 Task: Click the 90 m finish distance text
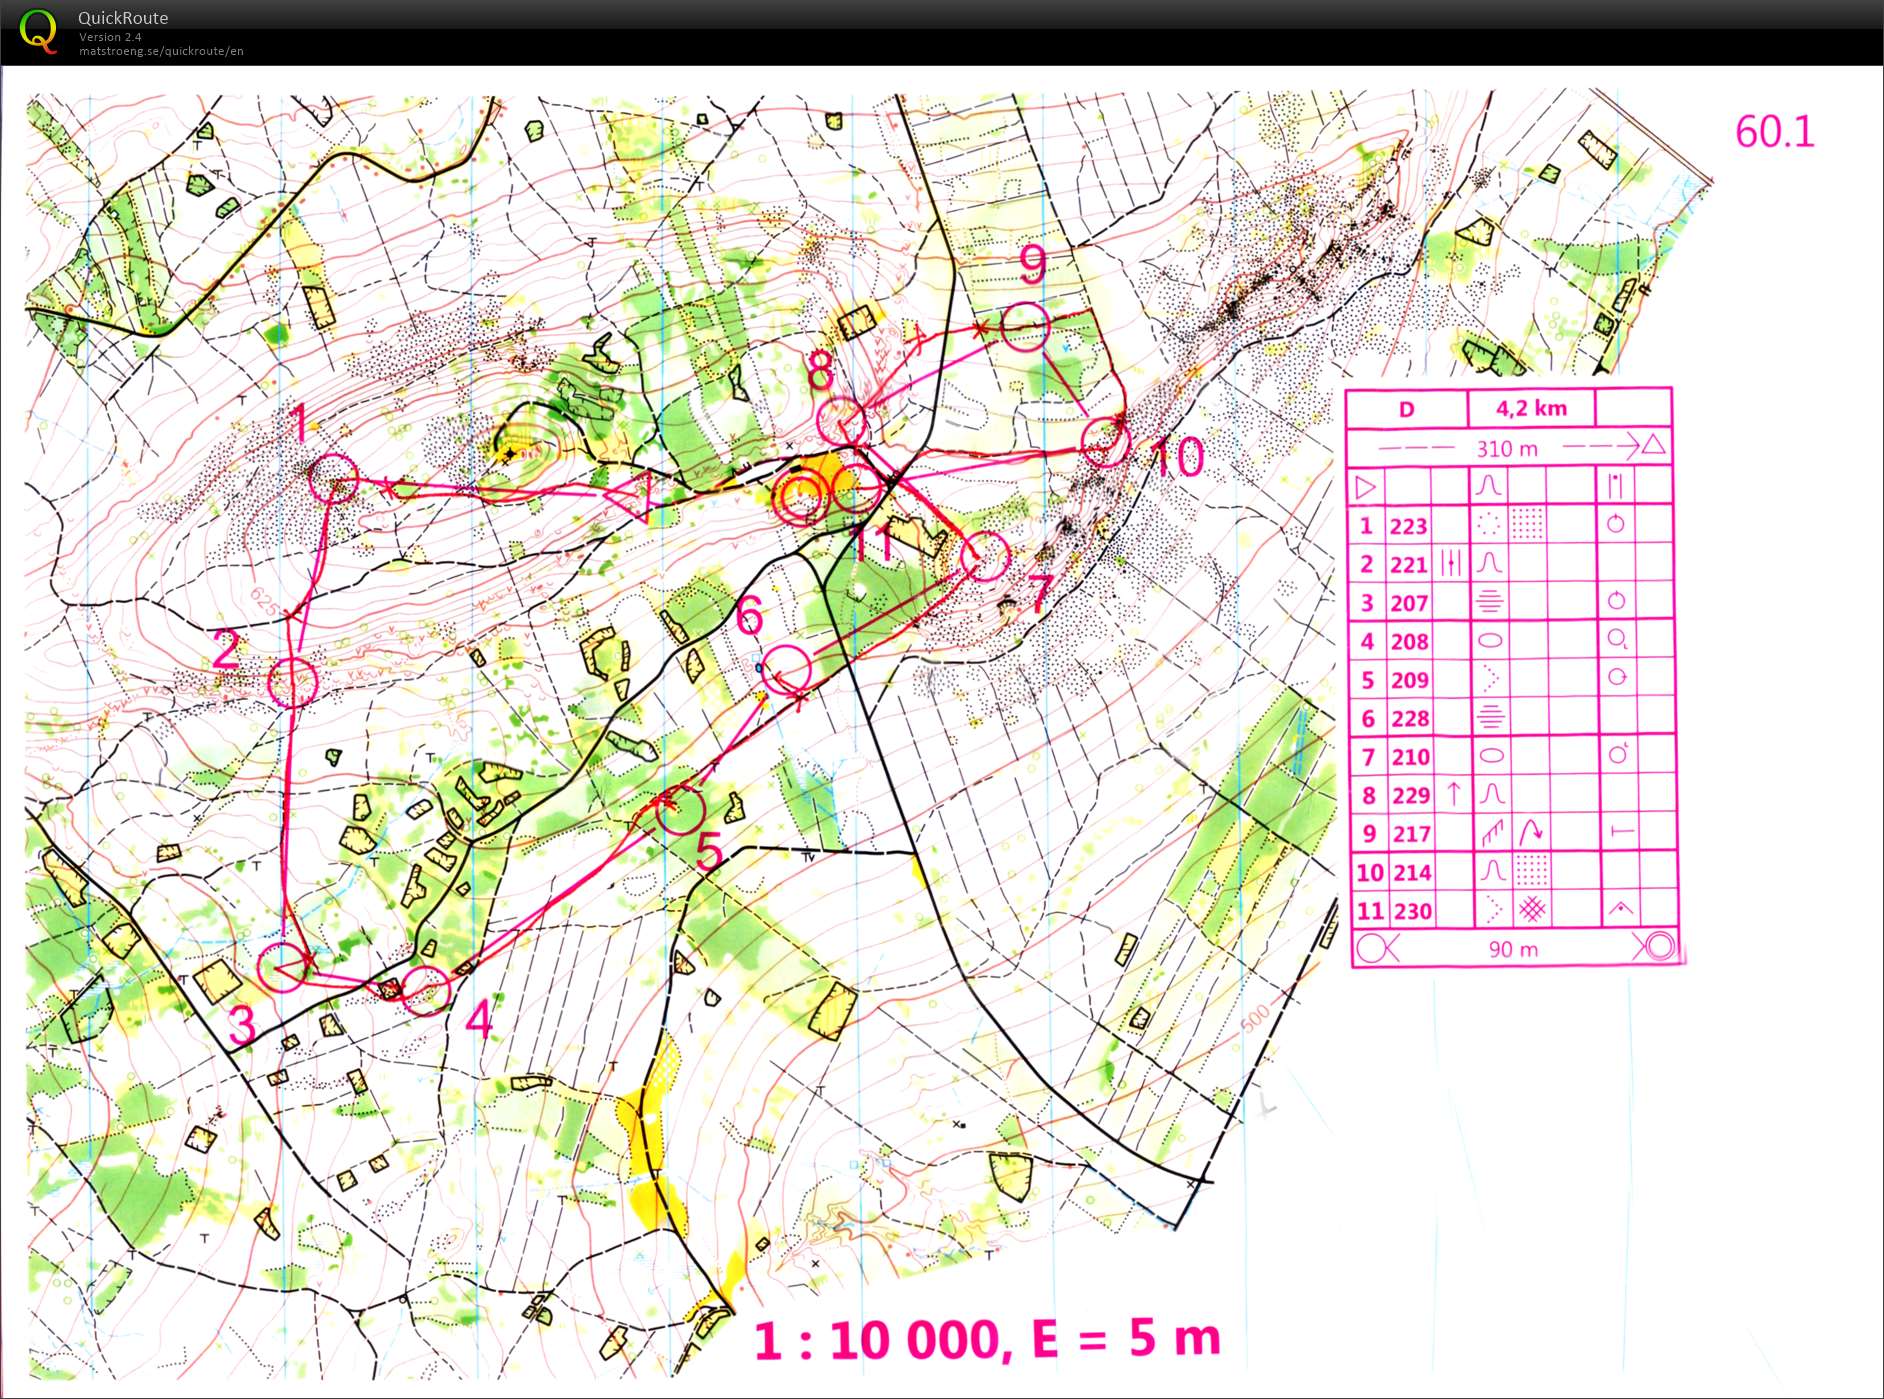pyautogui.click(x=1513, y=949)
